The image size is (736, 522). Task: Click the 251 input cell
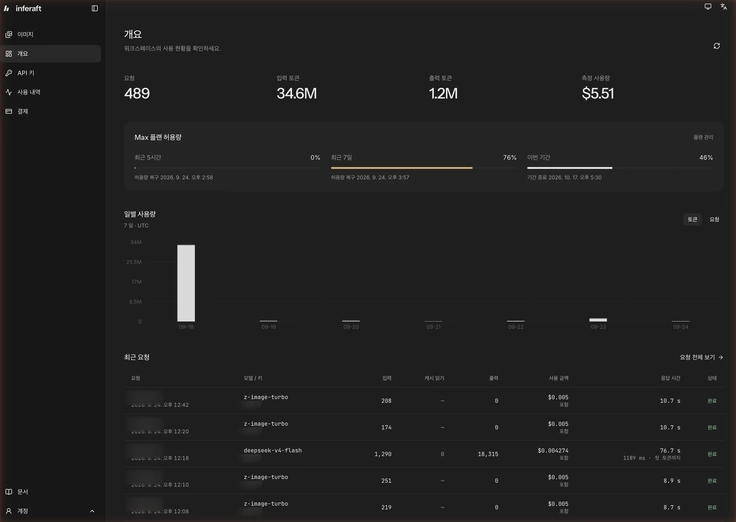coord(386,481)
